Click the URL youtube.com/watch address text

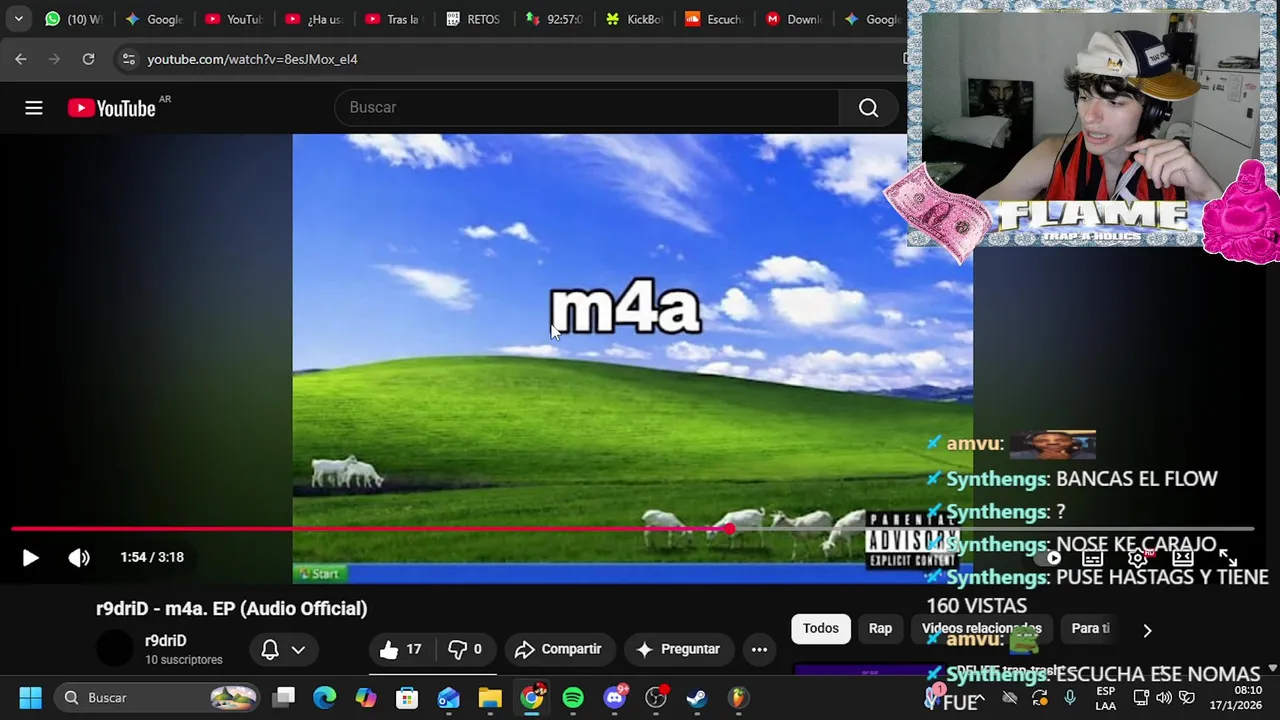coord(252,59)
